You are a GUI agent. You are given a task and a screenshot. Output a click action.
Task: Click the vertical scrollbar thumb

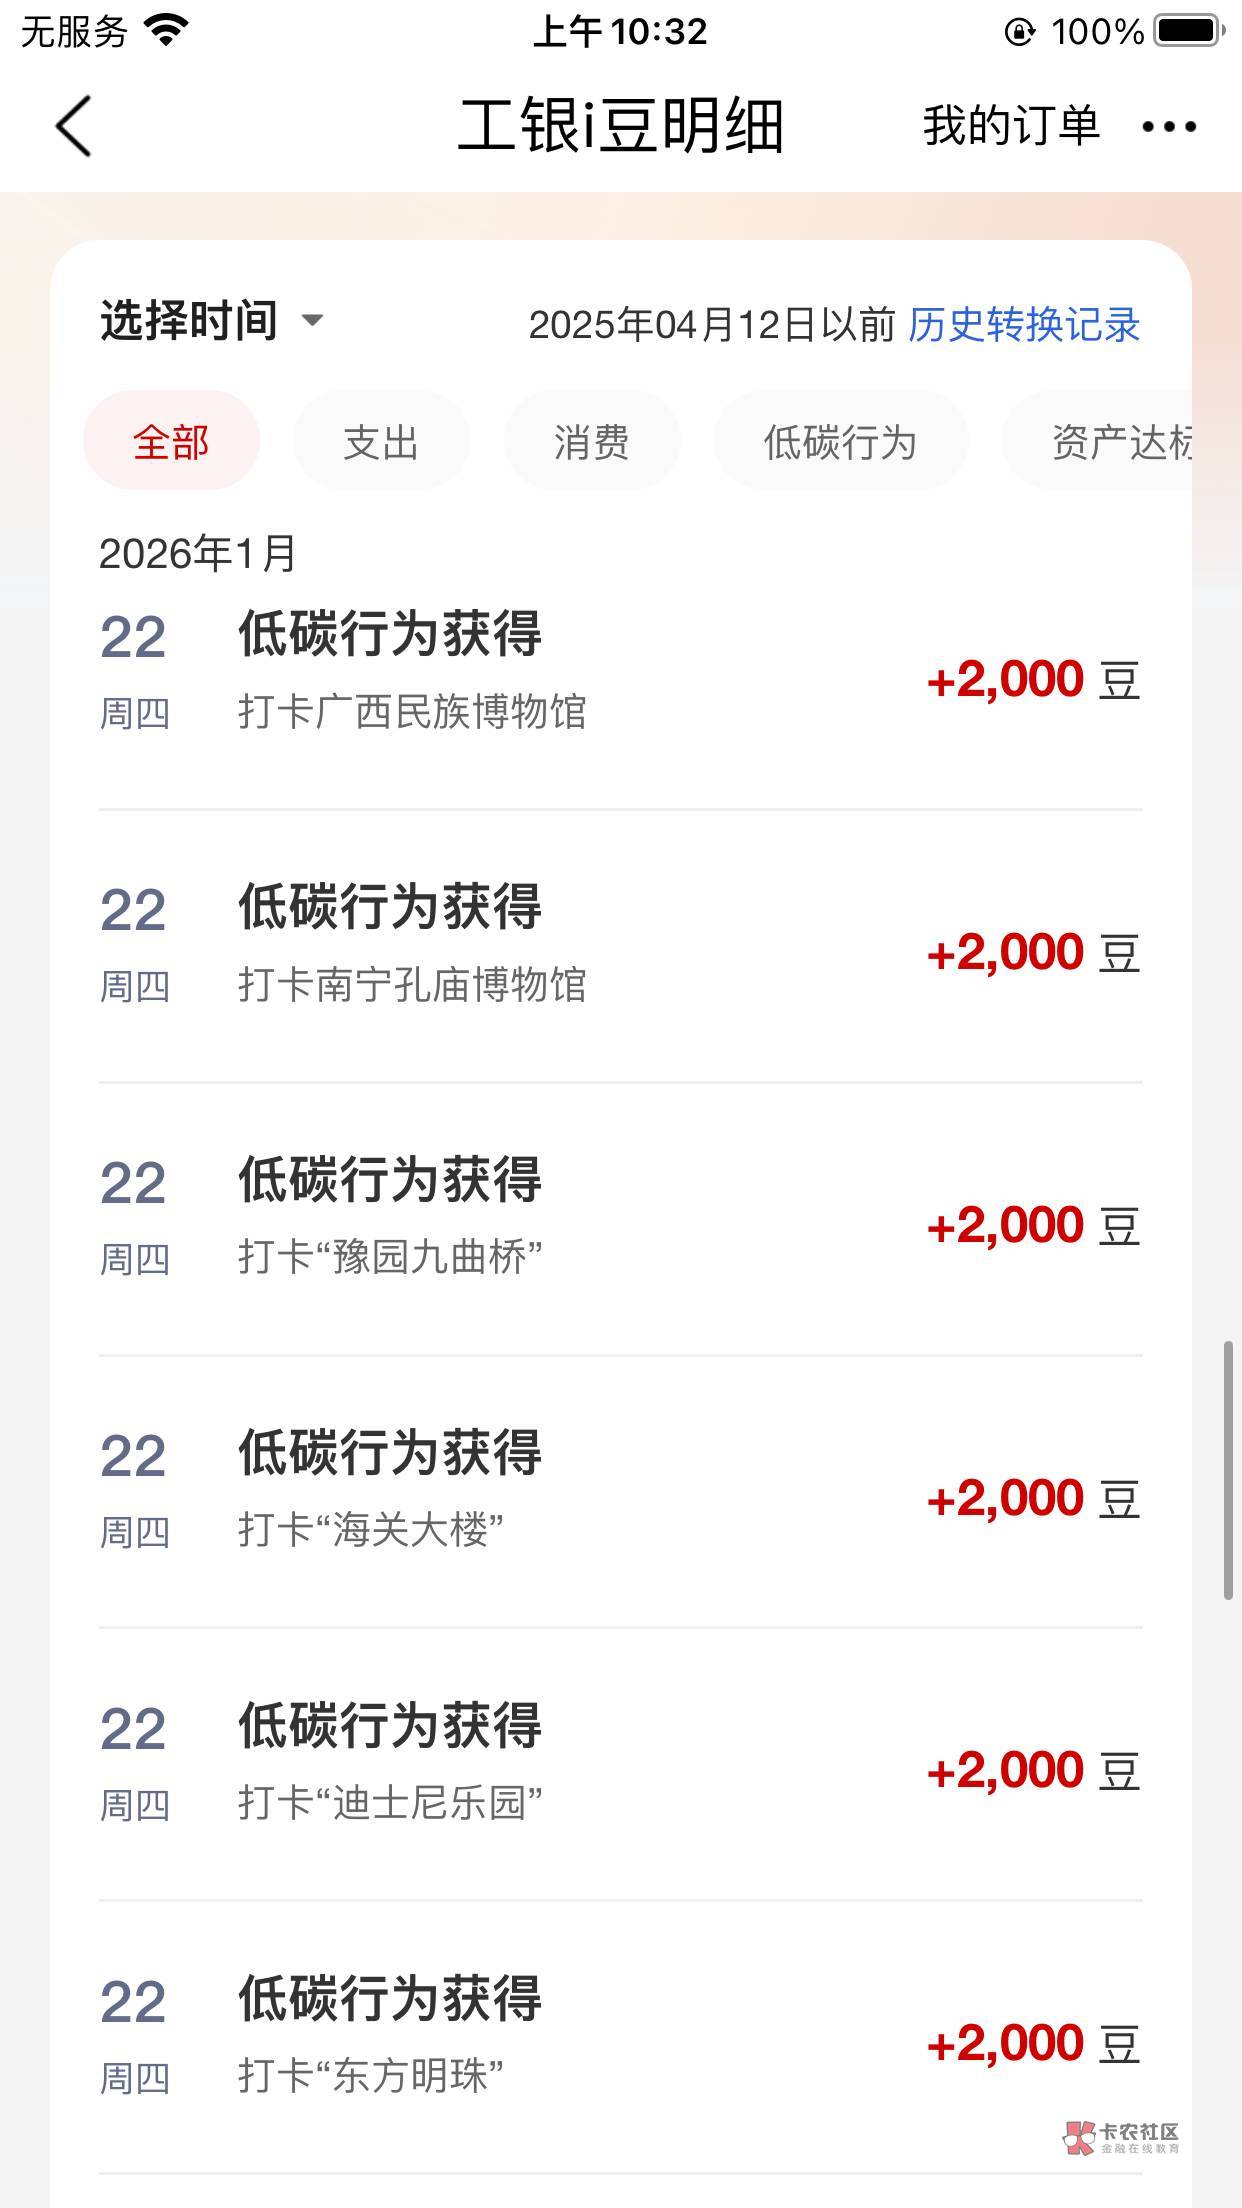(x=1229, y=1470)
